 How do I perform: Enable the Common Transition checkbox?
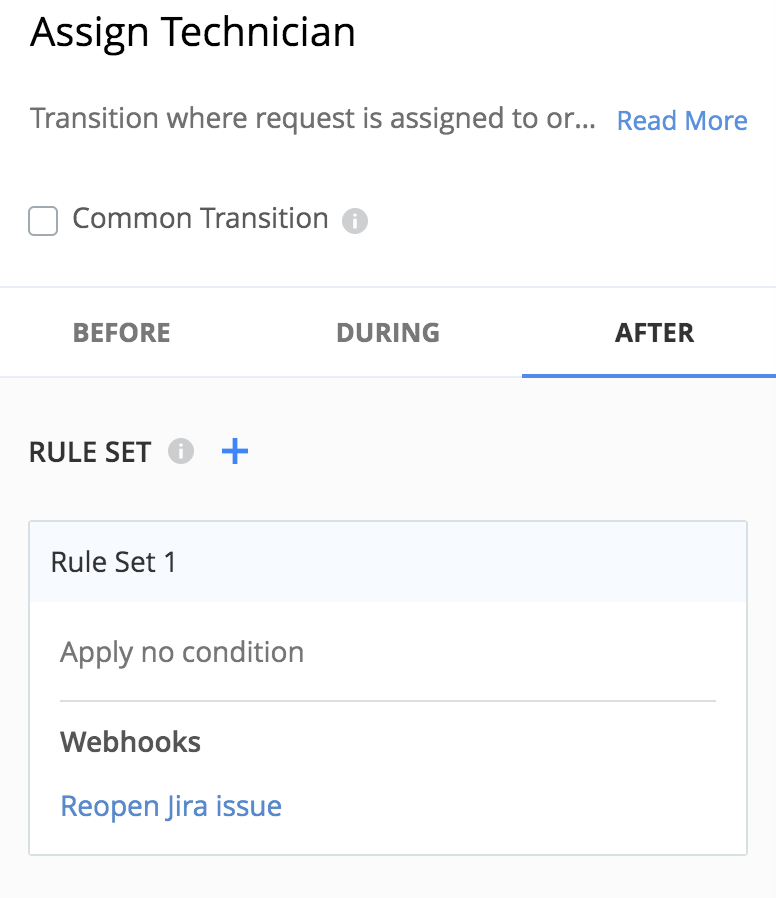coord(43,221)
